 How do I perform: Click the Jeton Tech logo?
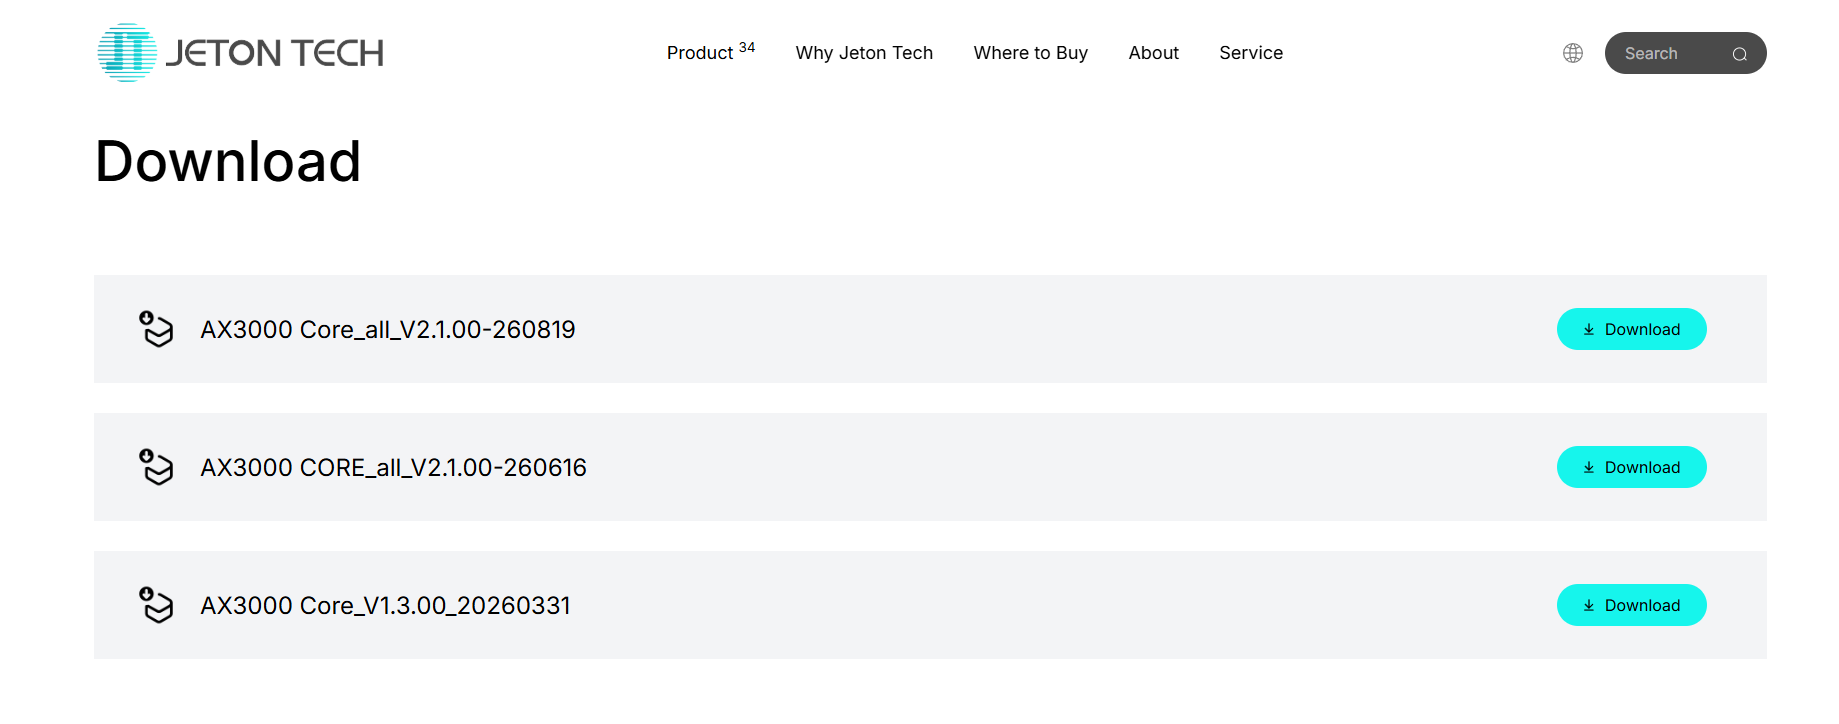(x=241, y=53)
